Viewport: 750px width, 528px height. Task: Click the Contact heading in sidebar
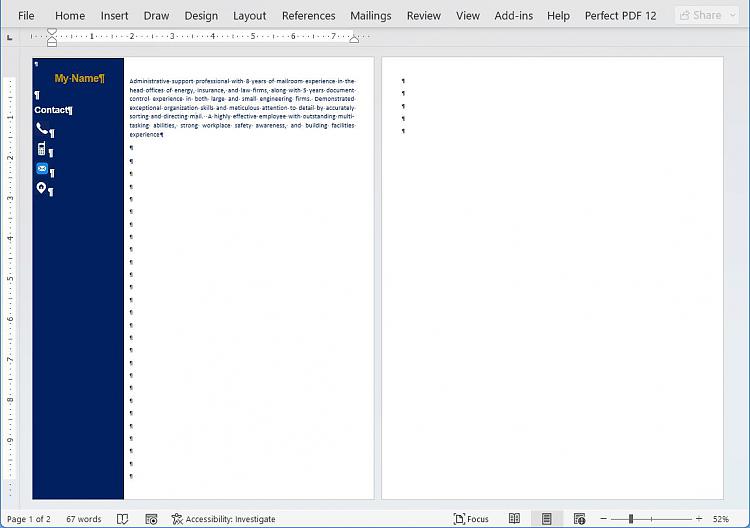53,110
